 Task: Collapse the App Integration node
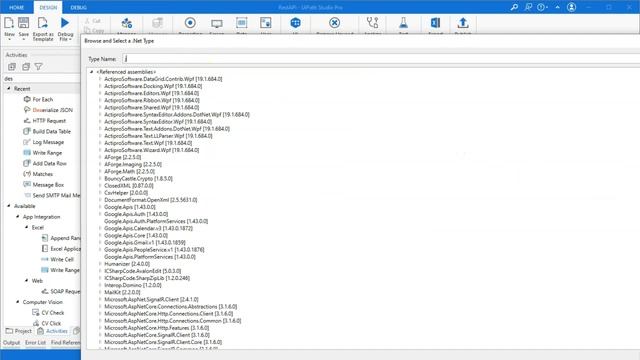18,217
